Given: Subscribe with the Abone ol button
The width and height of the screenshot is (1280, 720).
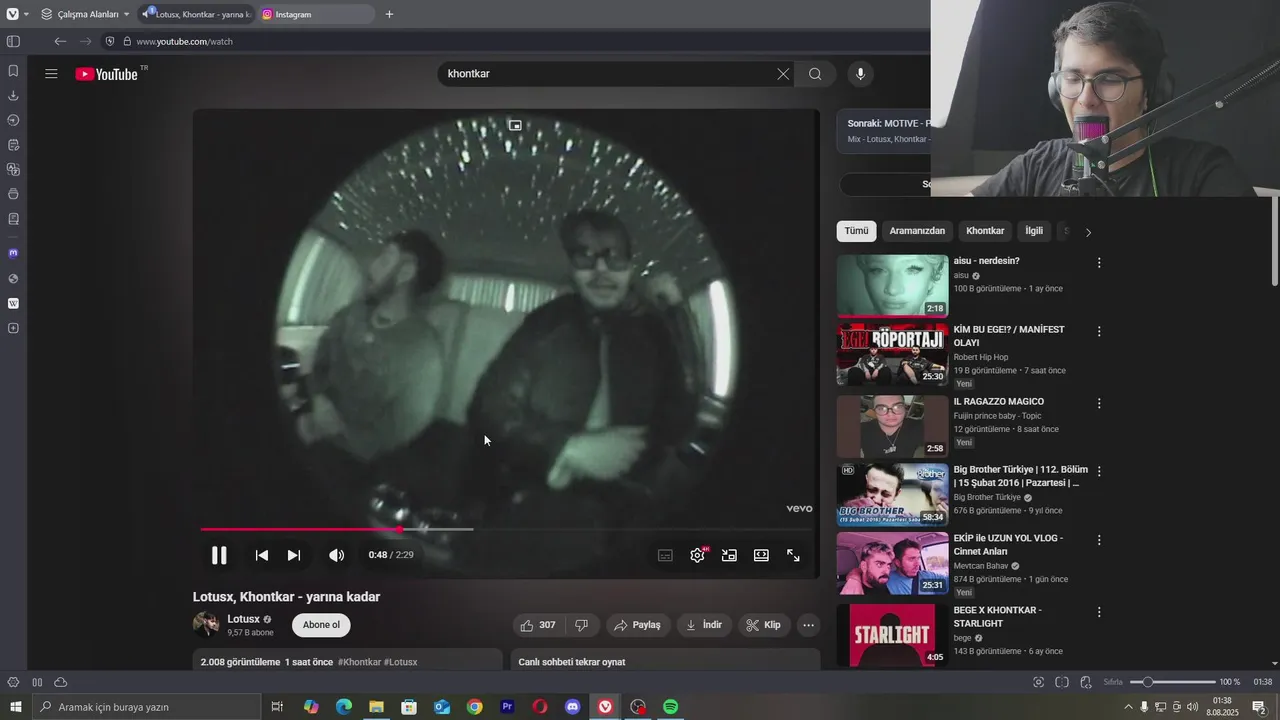Looking at the screenshot, I should coord(321,625).
